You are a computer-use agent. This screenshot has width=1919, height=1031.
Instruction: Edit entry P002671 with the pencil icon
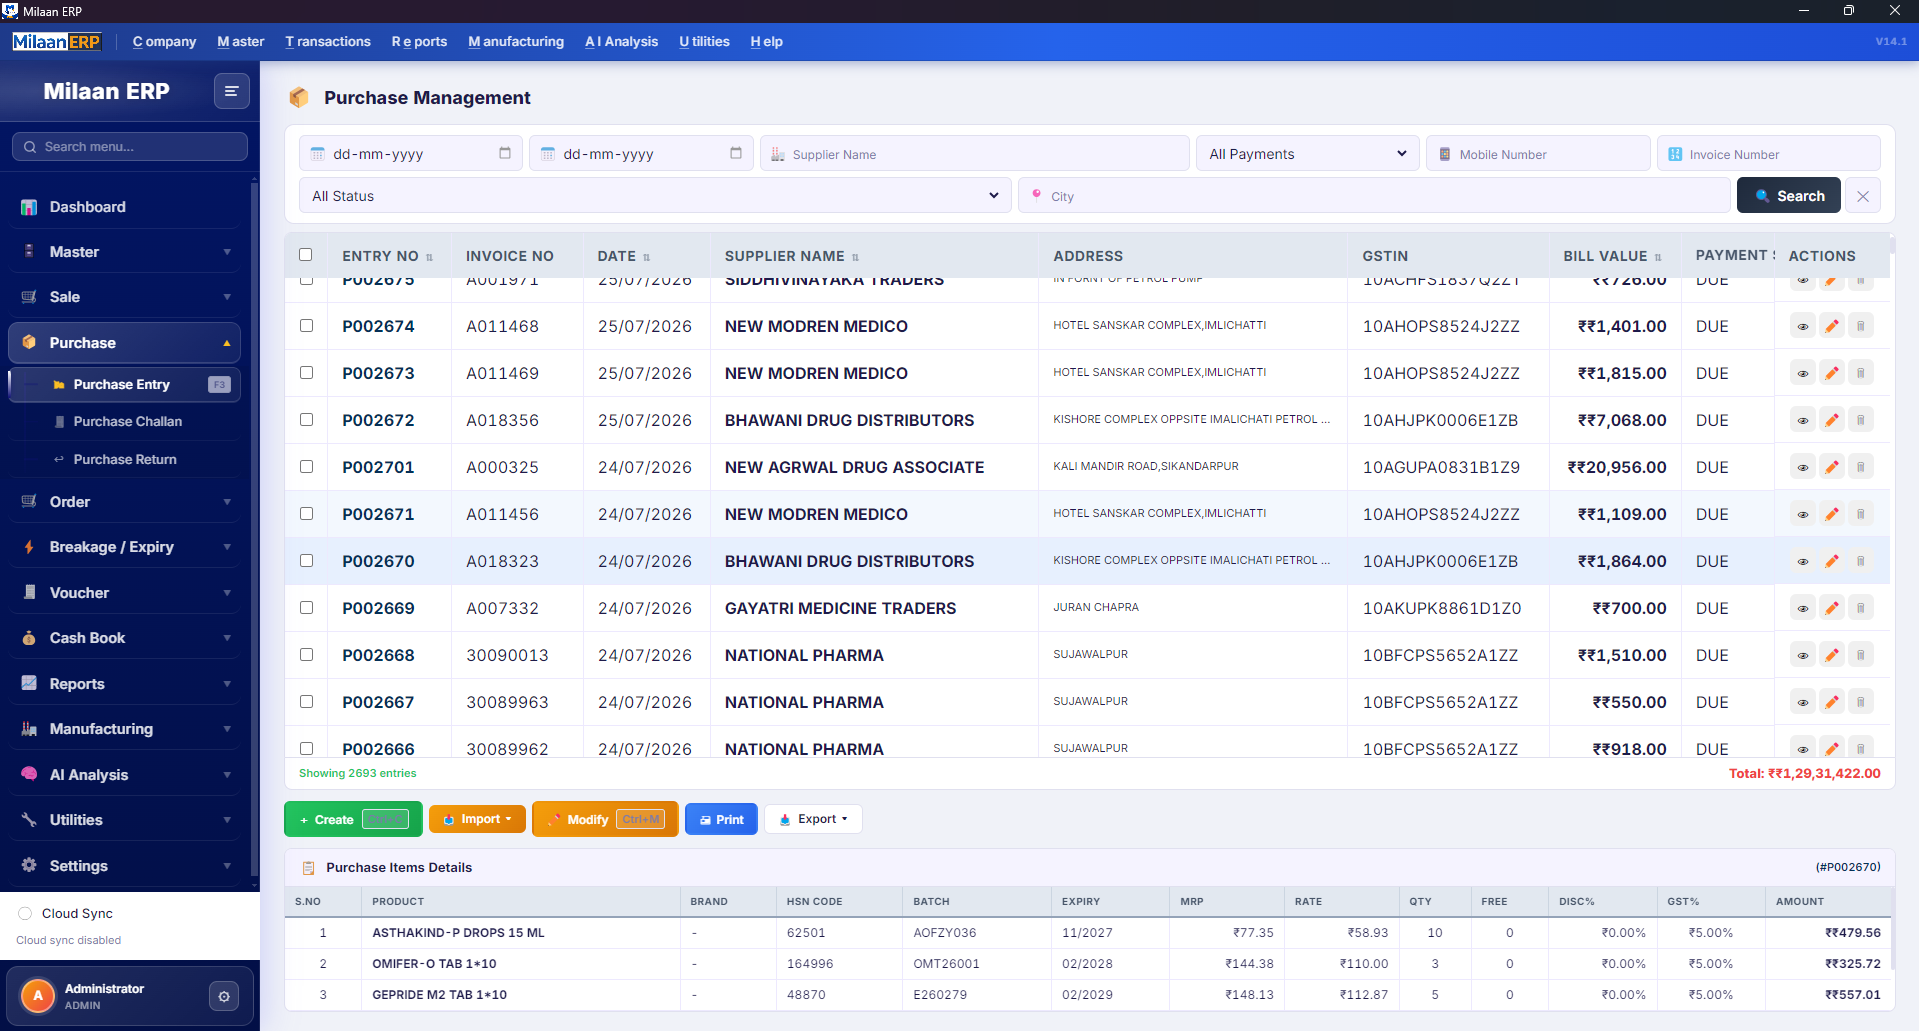click(1831, 514)
